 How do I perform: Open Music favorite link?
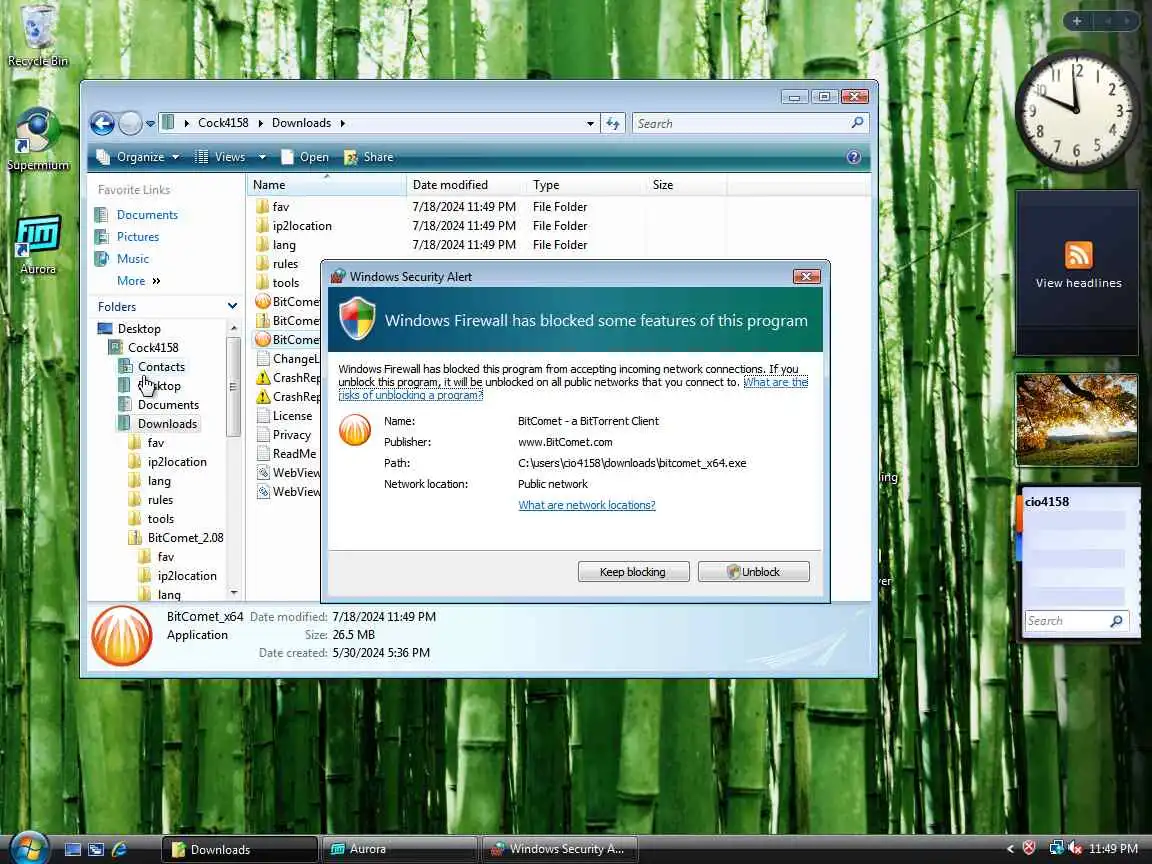132,259
